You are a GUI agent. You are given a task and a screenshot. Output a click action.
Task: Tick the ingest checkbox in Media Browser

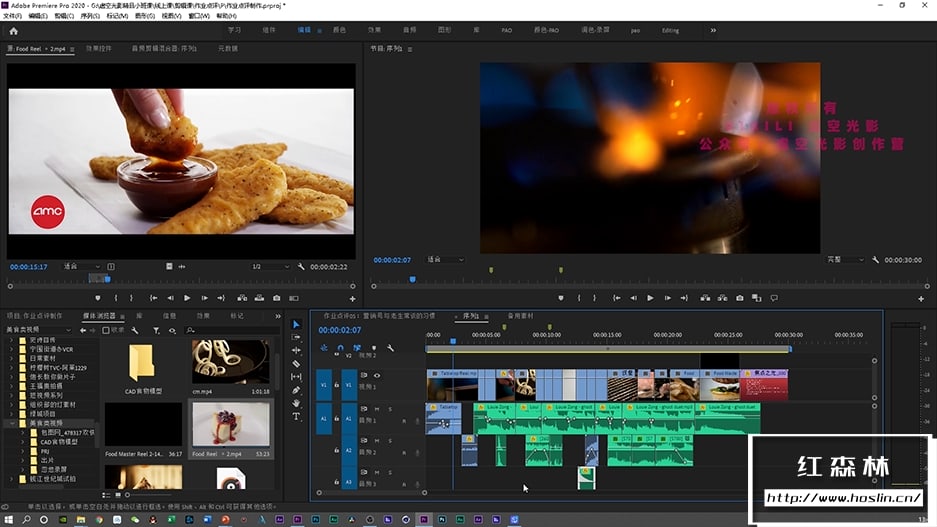(106, 330)
